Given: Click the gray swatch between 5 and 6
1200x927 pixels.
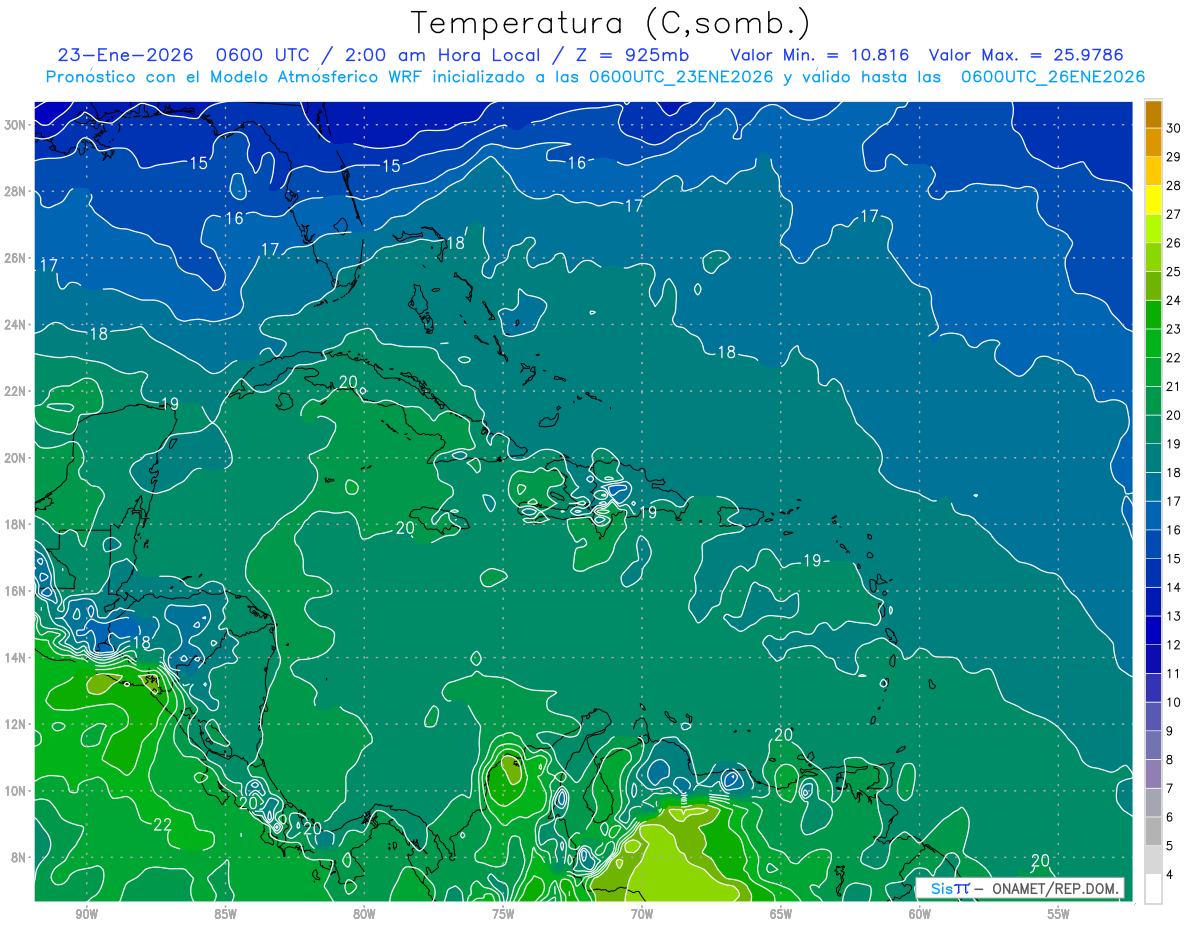Looking at the screenshot, I should coord(1153,831).
